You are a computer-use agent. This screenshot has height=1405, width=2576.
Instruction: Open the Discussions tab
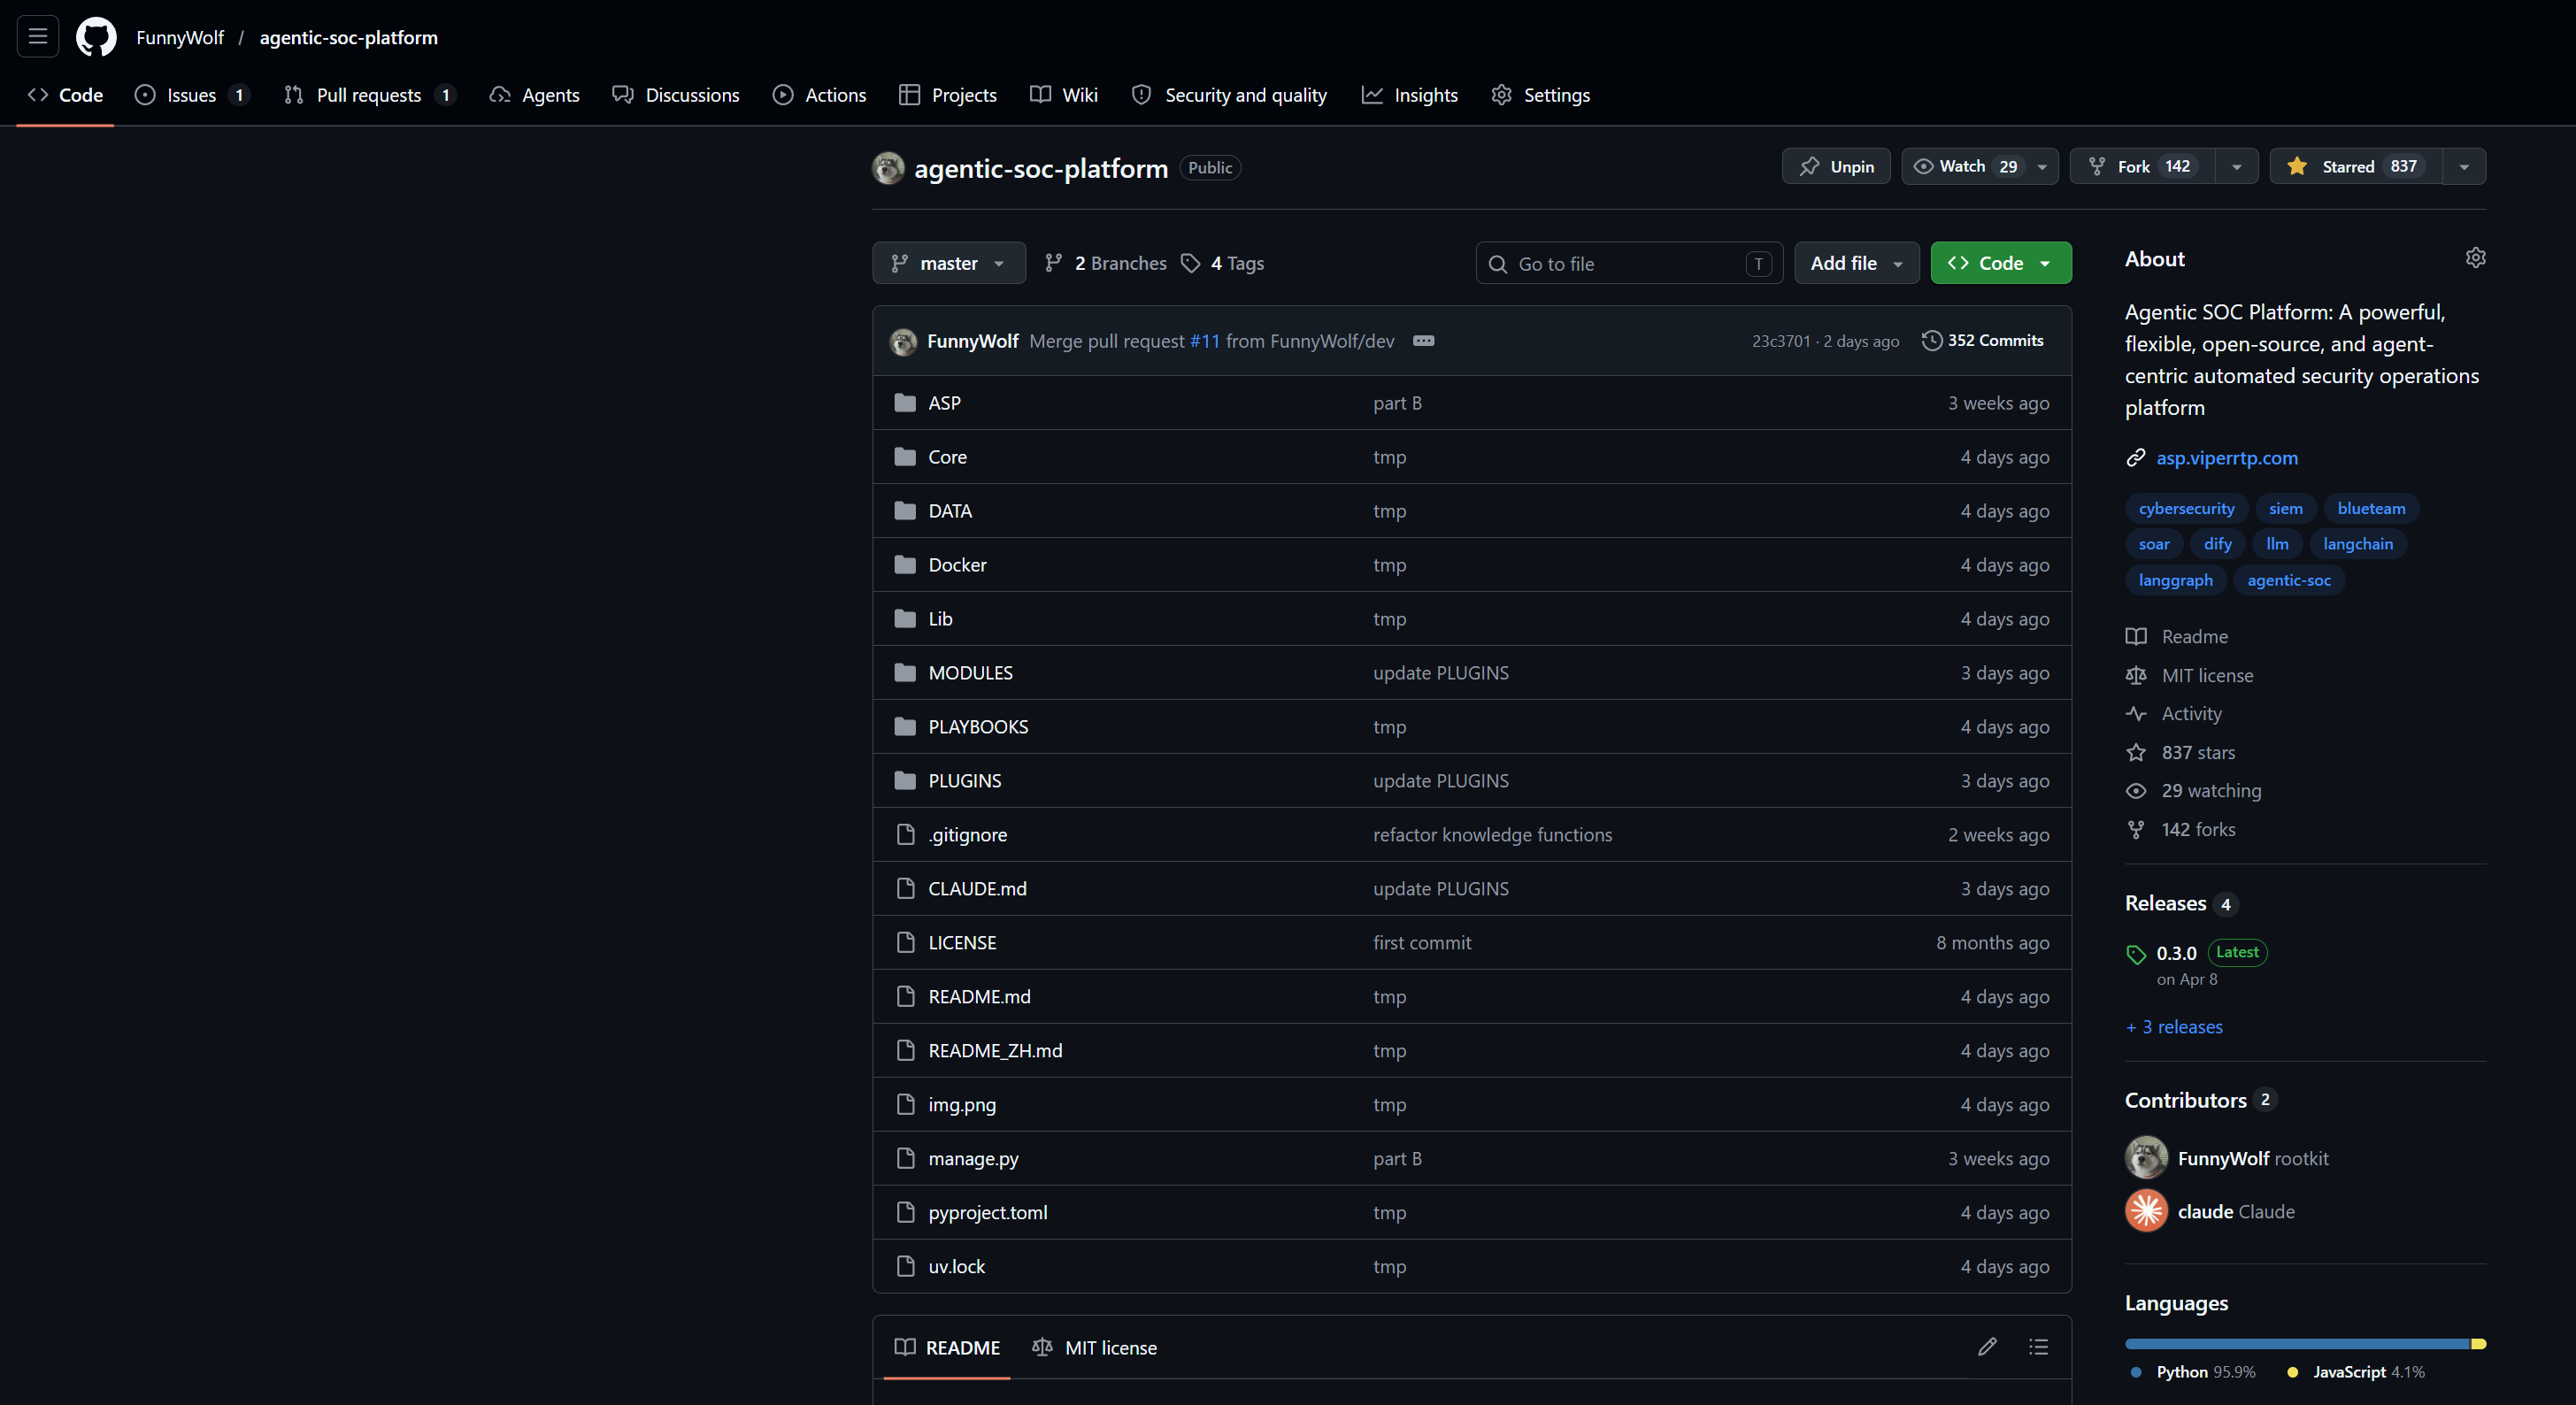[676, 95]
